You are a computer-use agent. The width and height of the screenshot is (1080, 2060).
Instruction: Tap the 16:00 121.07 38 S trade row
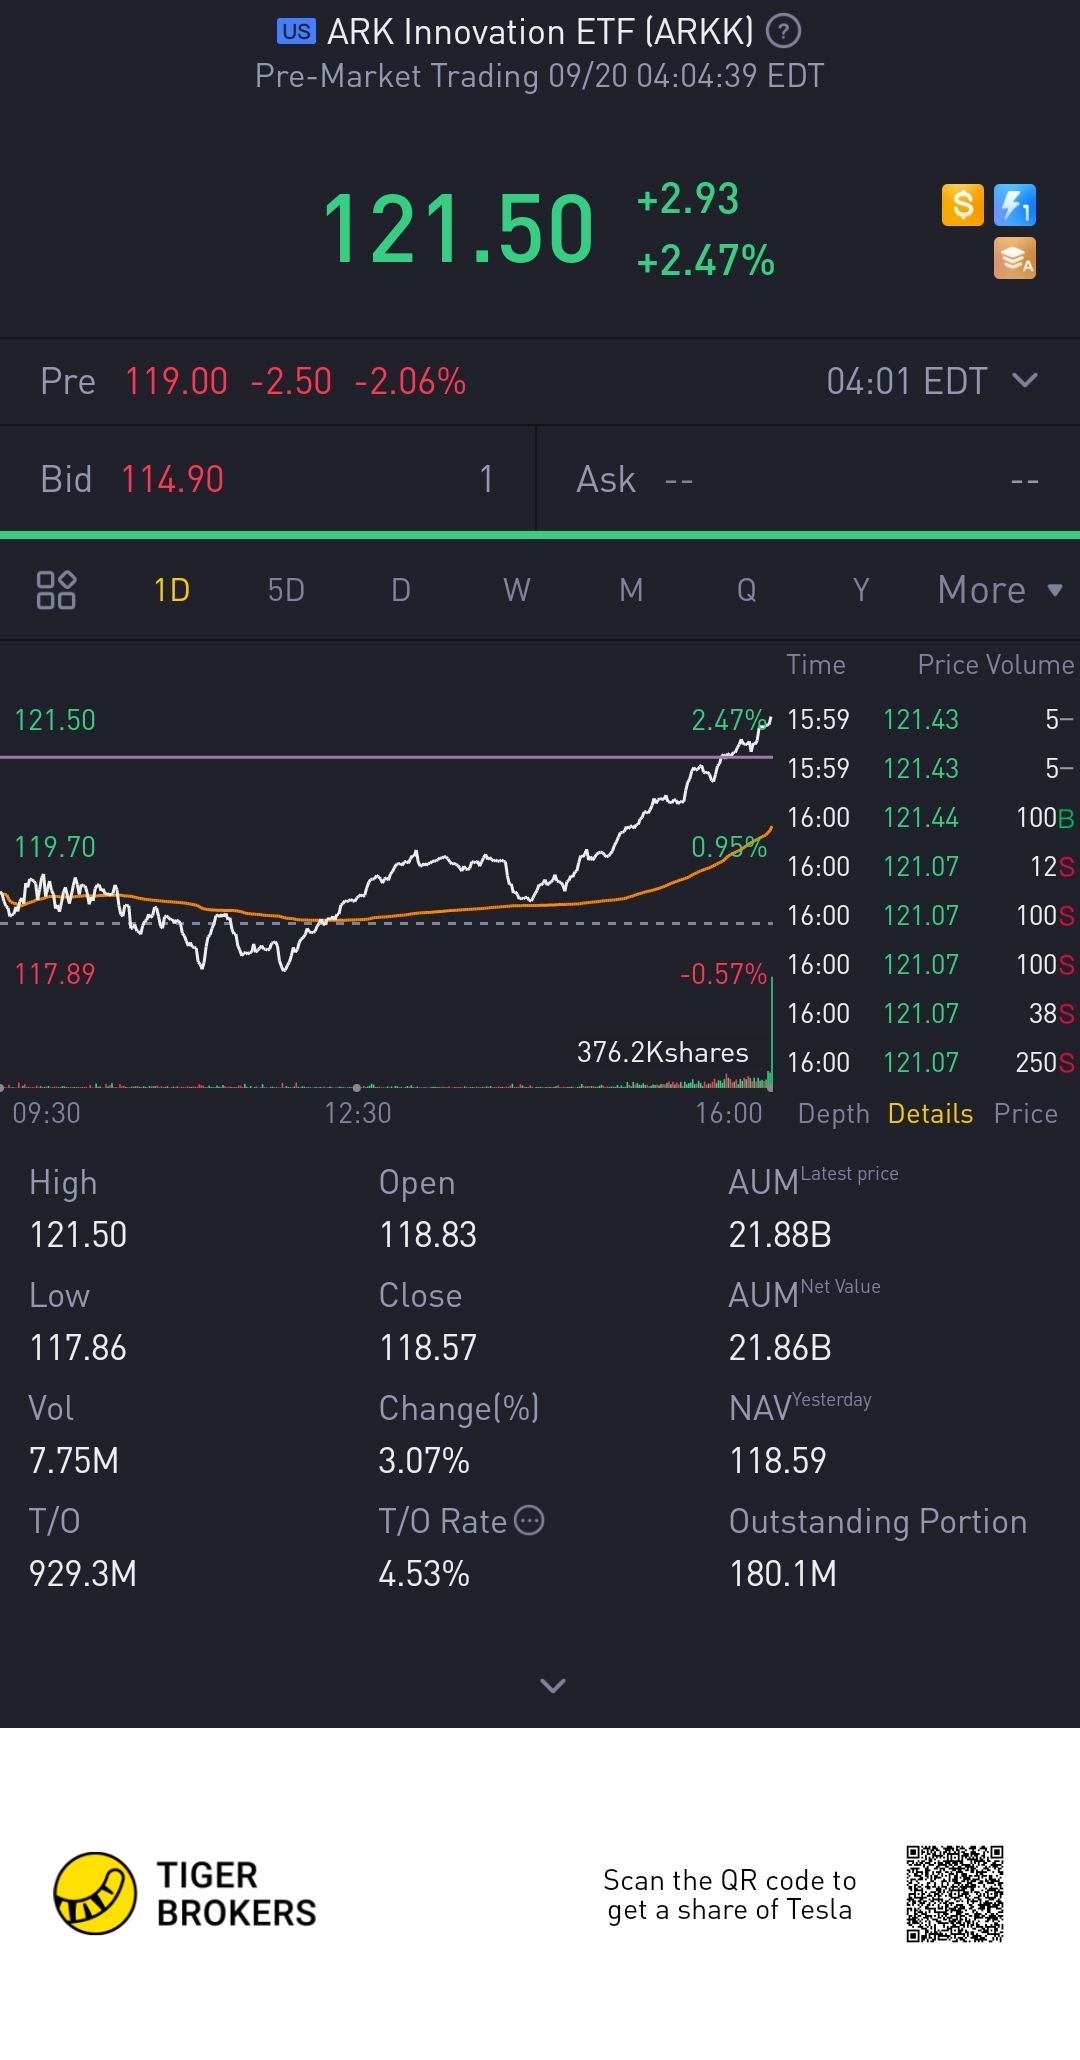click(x=930, y=1014)
